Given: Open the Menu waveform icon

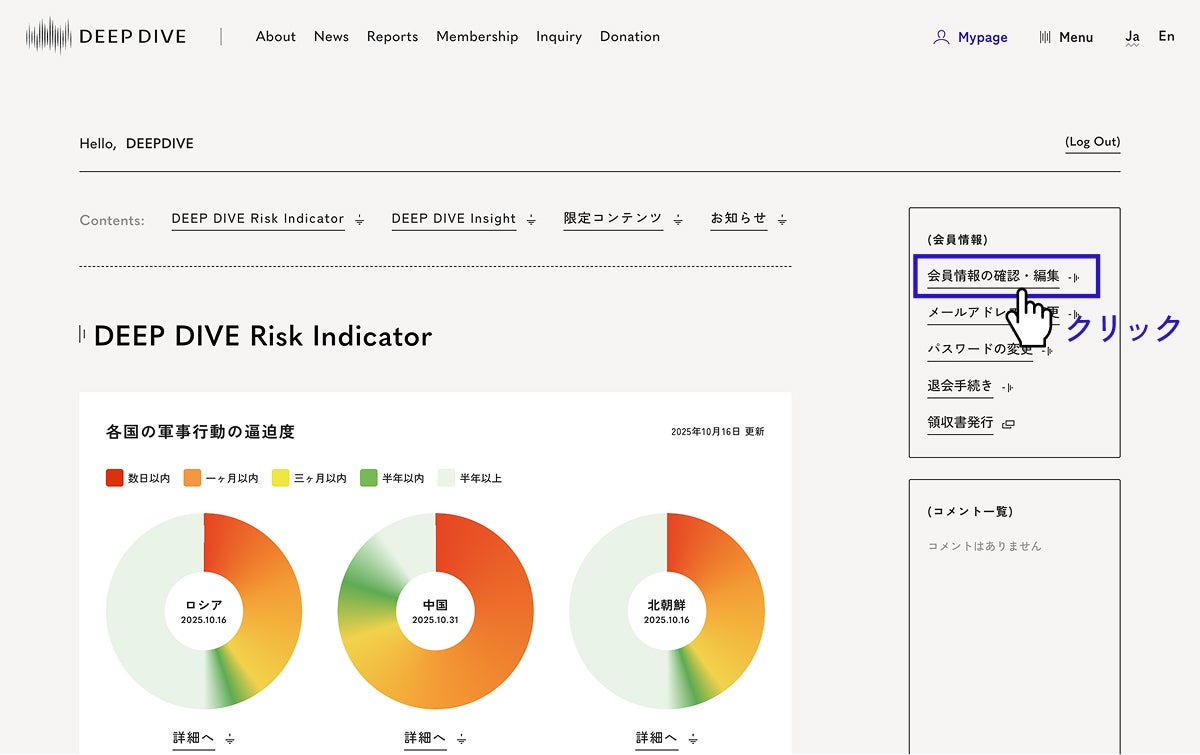Looking at the screenshot, I should [x=1045, y=37].
